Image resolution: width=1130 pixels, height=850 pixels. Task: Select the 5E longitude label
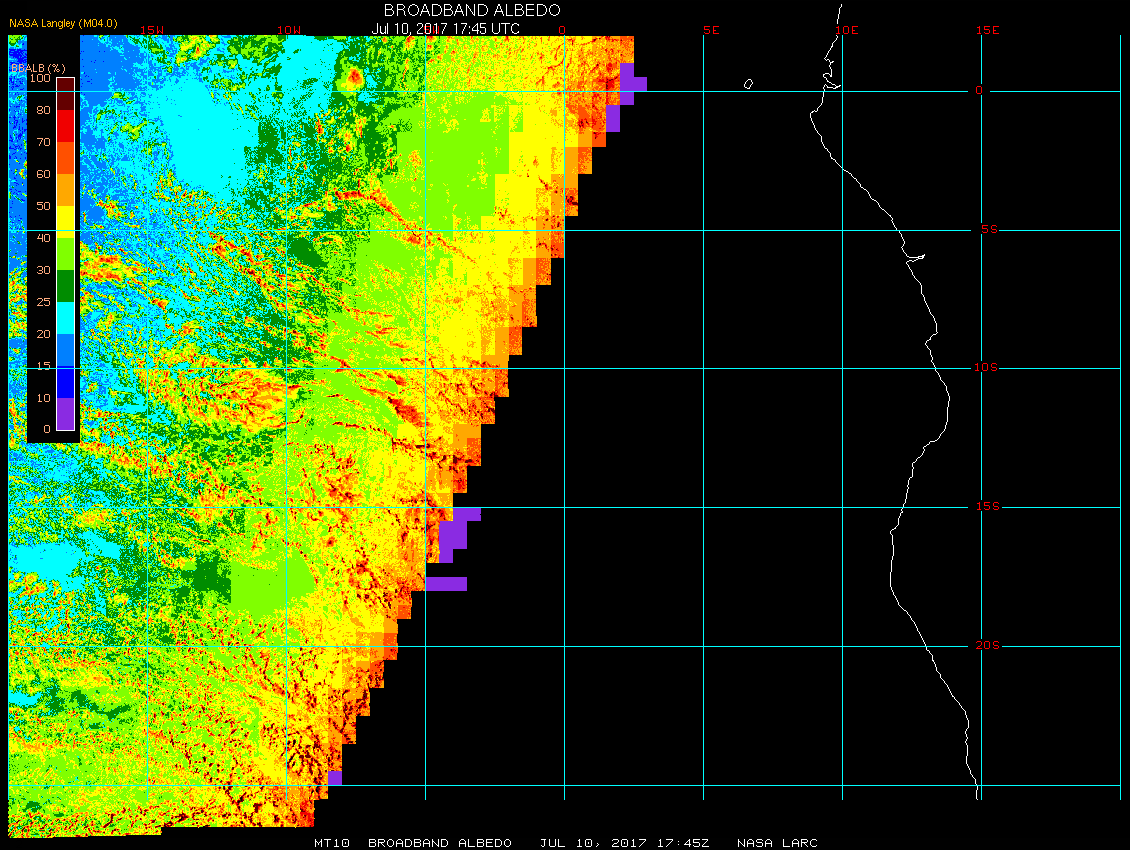tap(711, 30)
